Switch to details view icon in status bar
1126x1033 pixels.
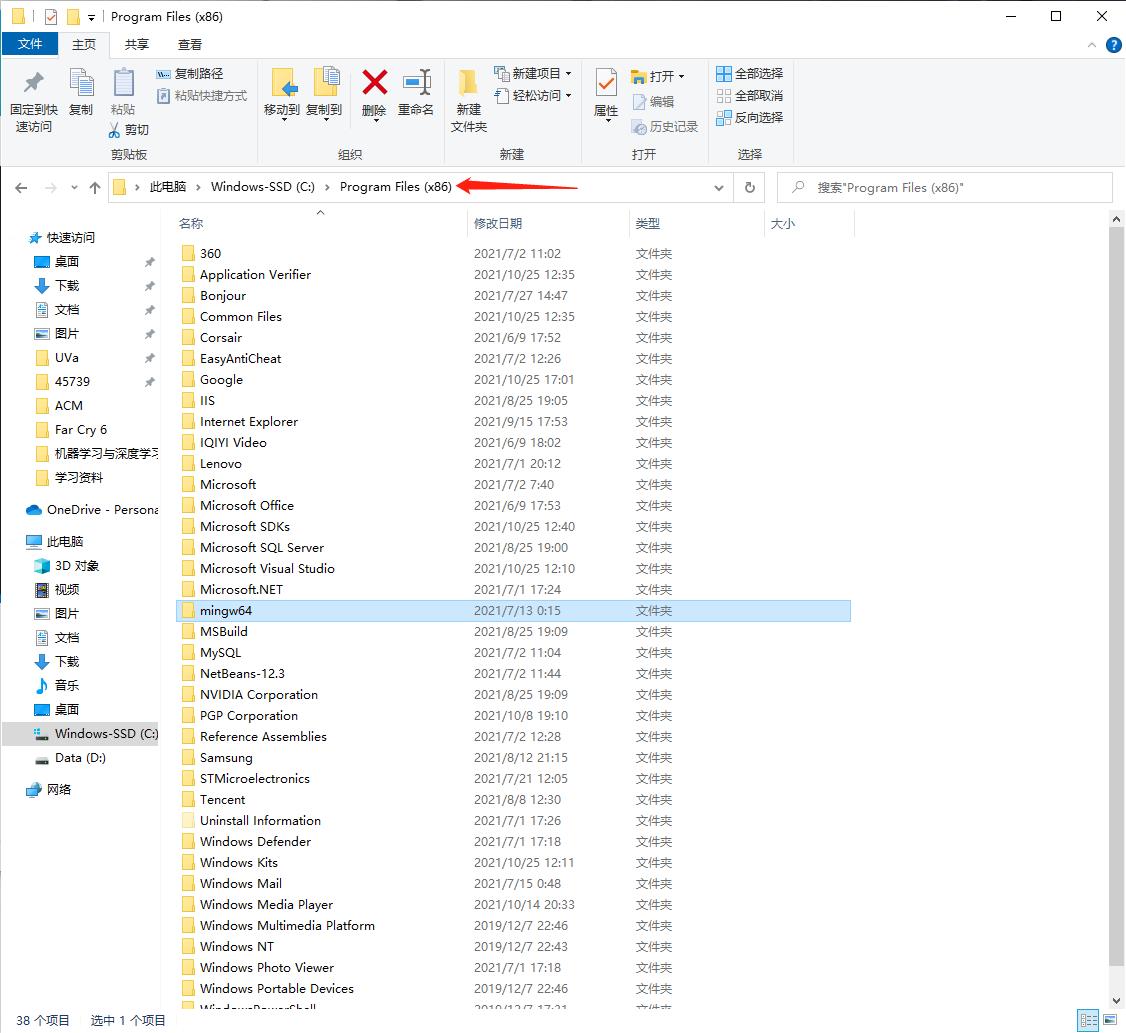[x=1089, y=1019]
